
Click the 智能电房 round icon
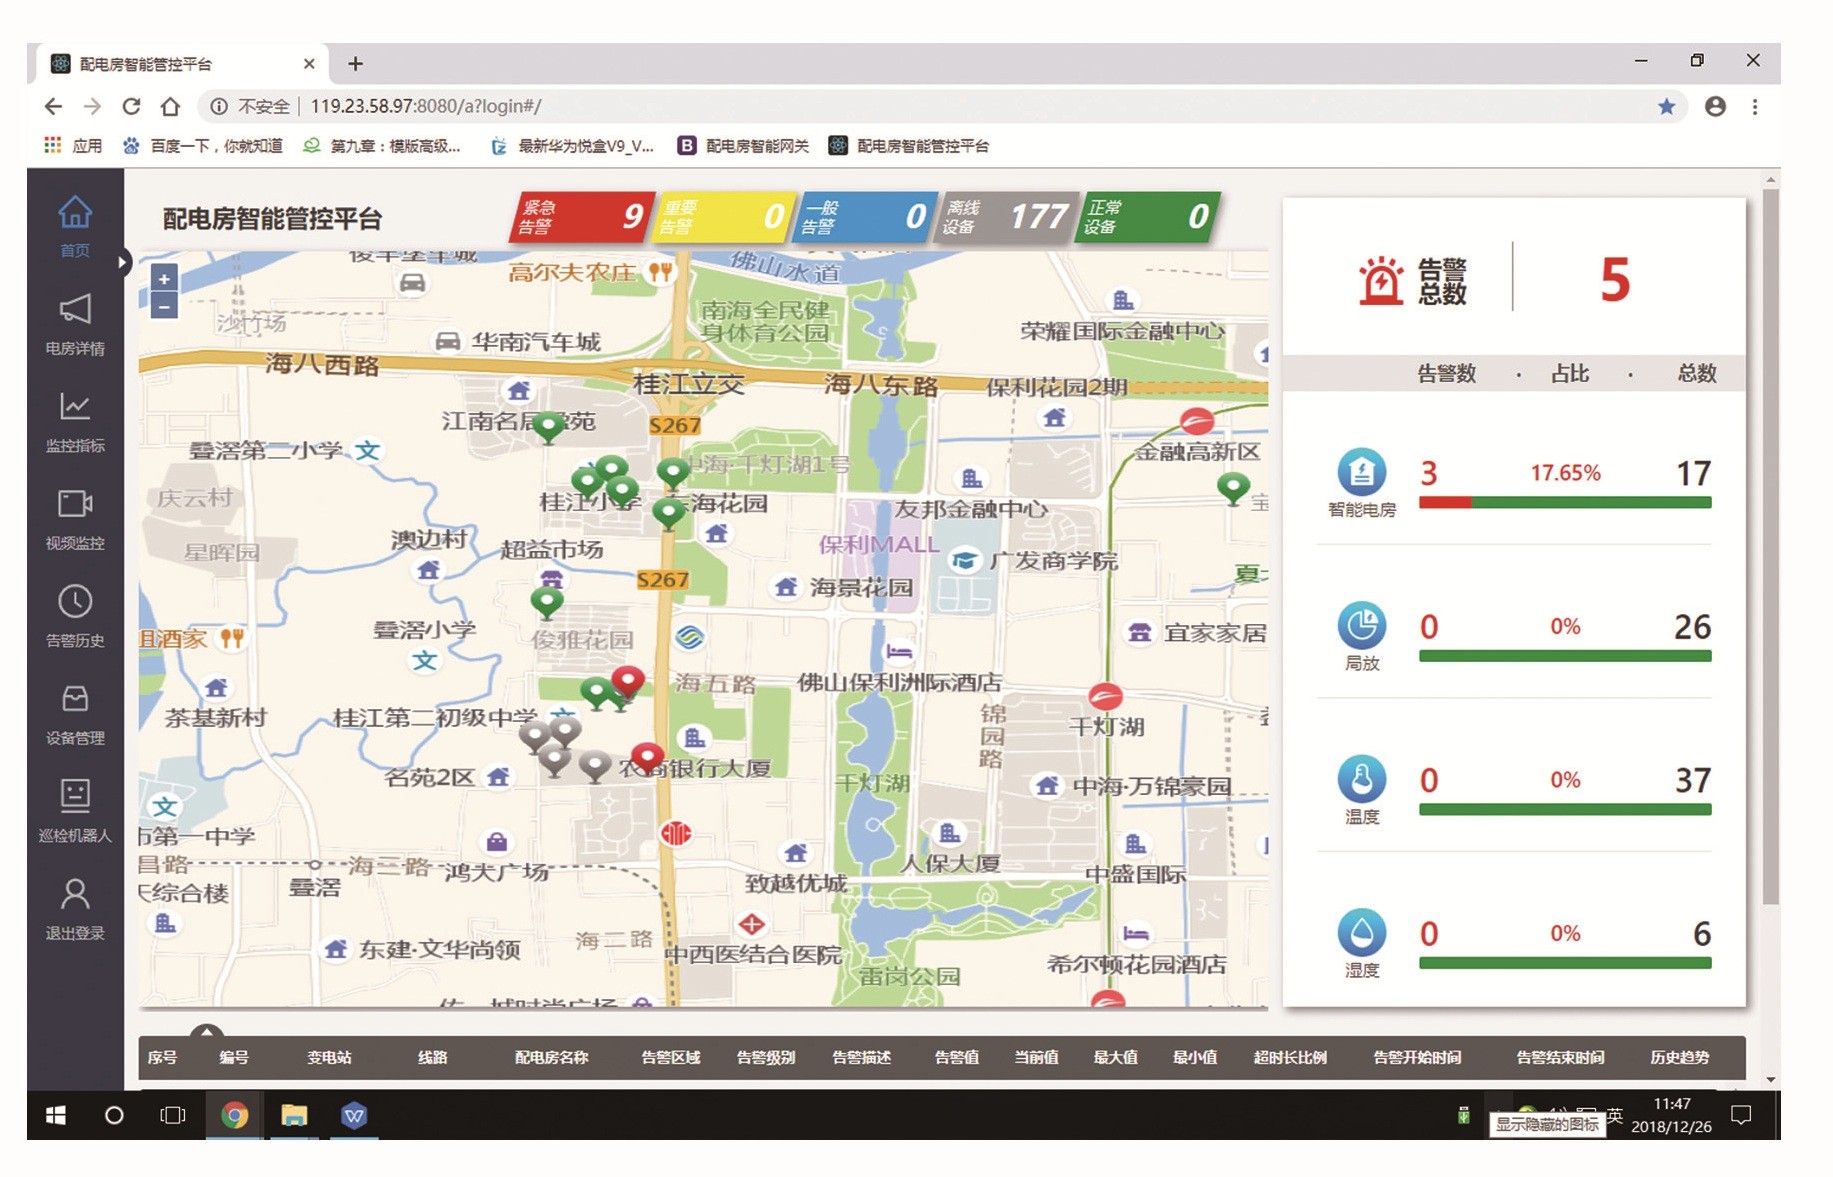pos(1361,472)
